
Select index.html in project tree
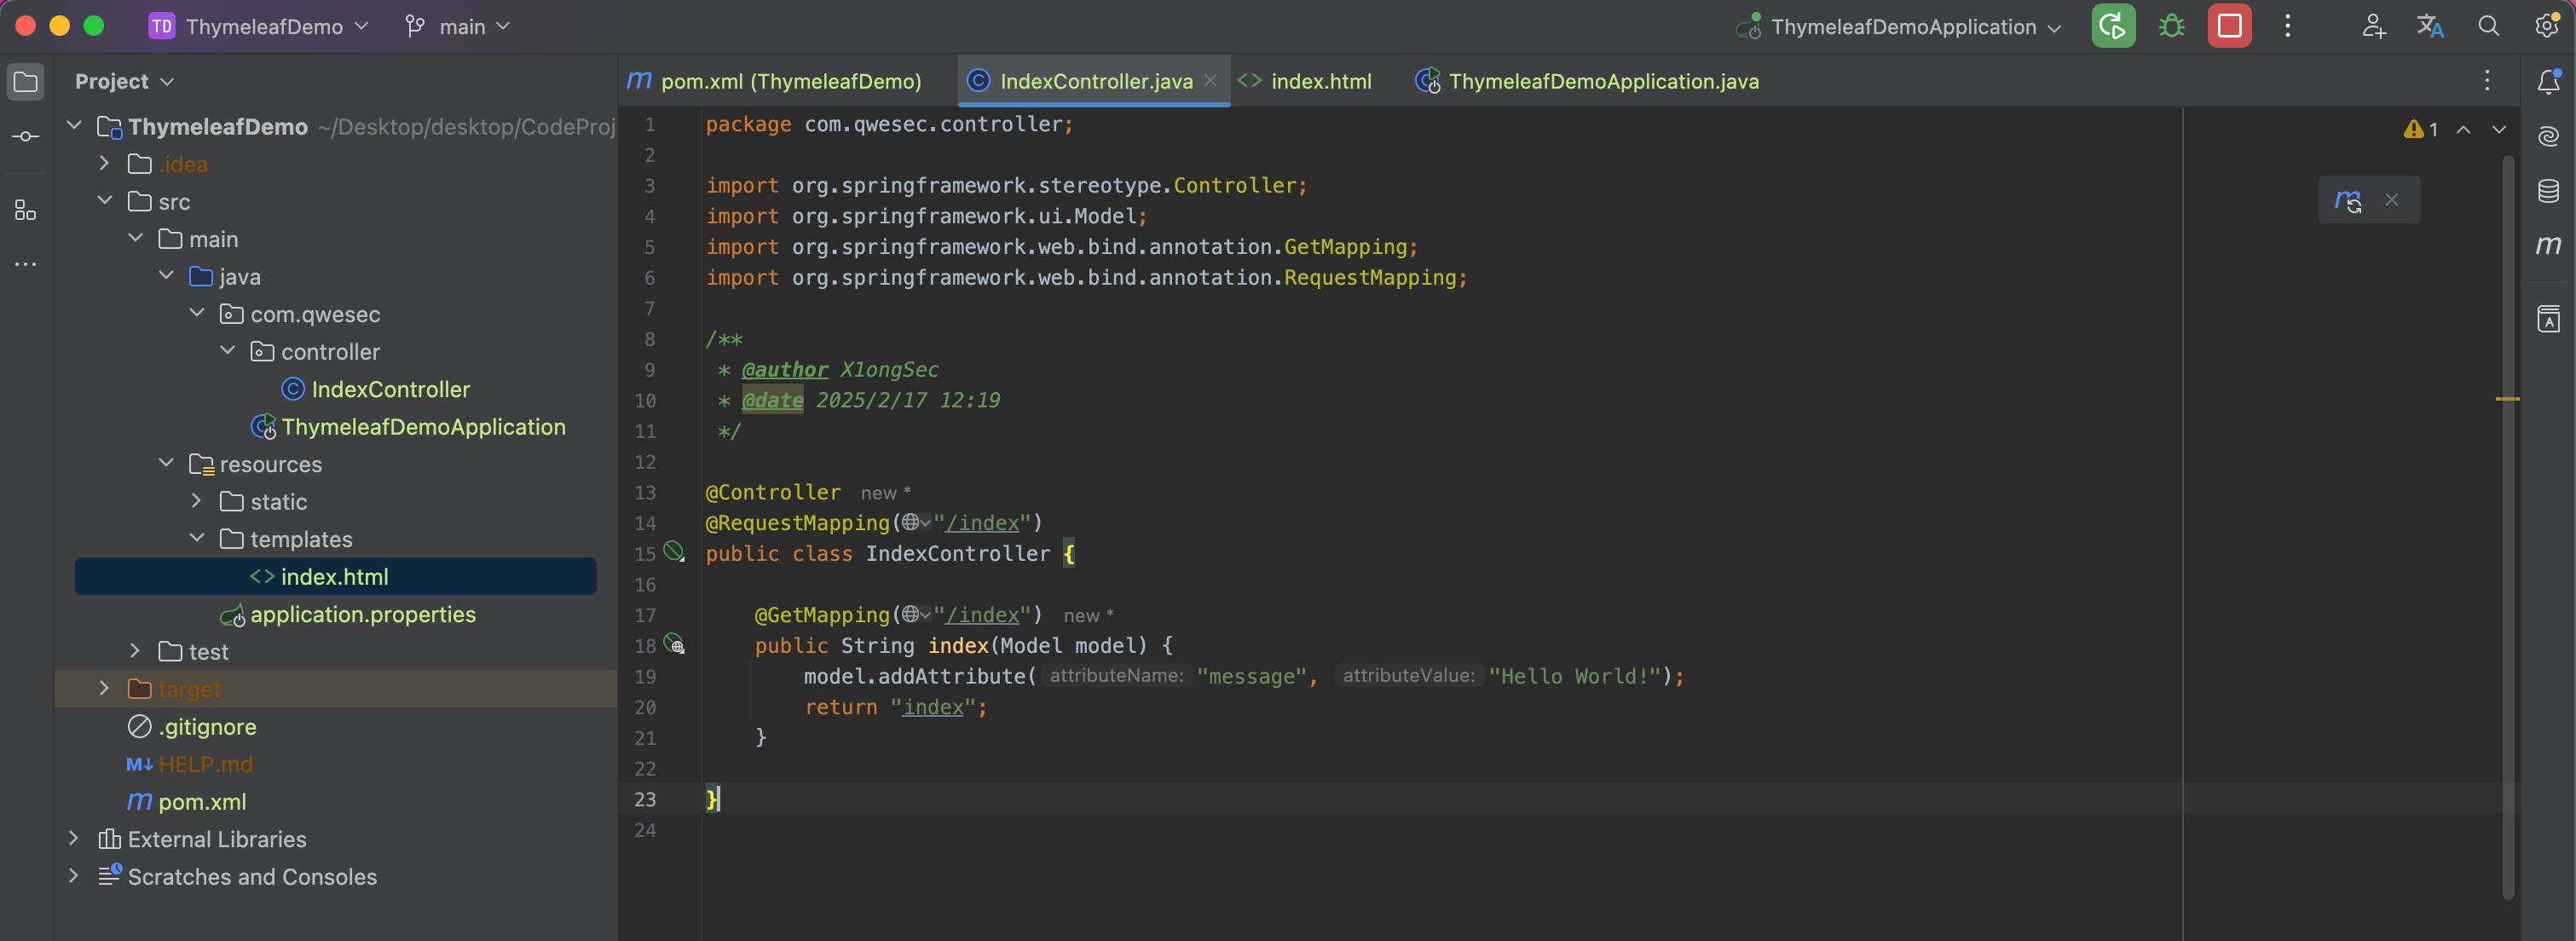click(x=335, y=577)
